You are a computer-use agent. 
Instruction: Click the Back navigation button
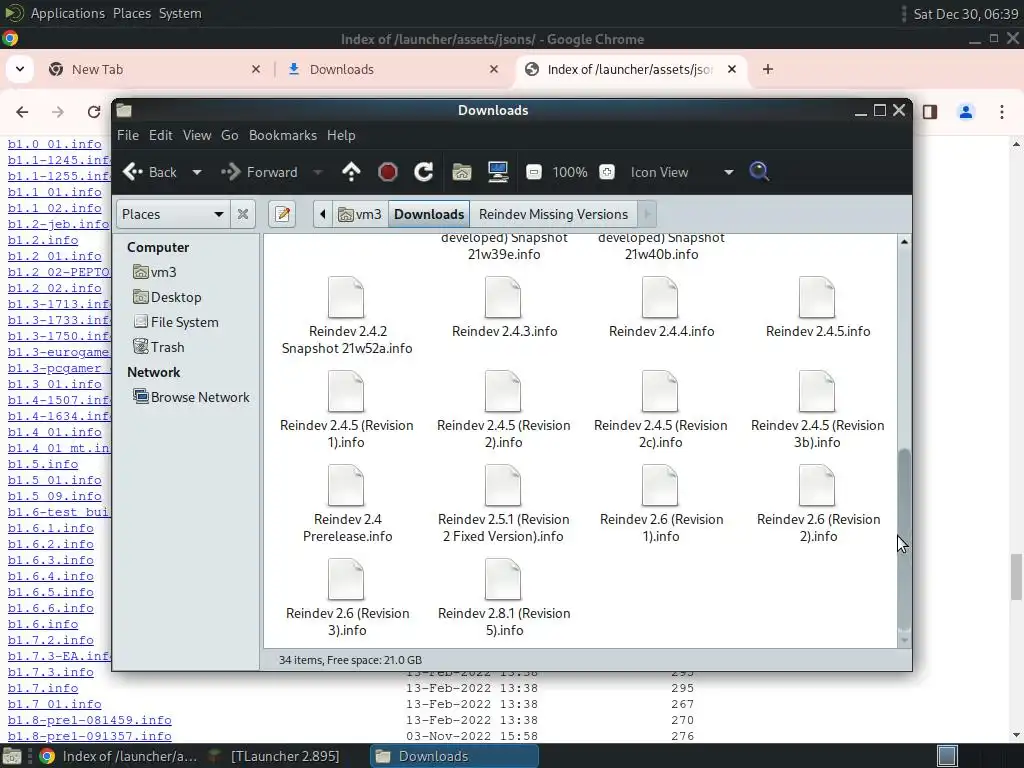(150, 172)
